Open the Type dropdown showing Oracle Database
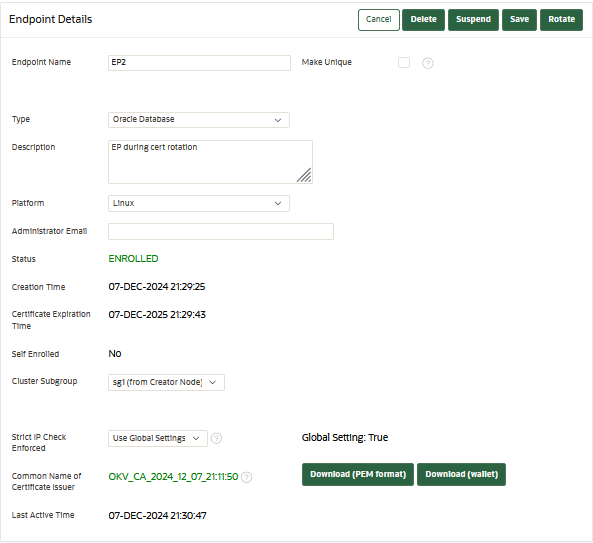 (199, 120)
